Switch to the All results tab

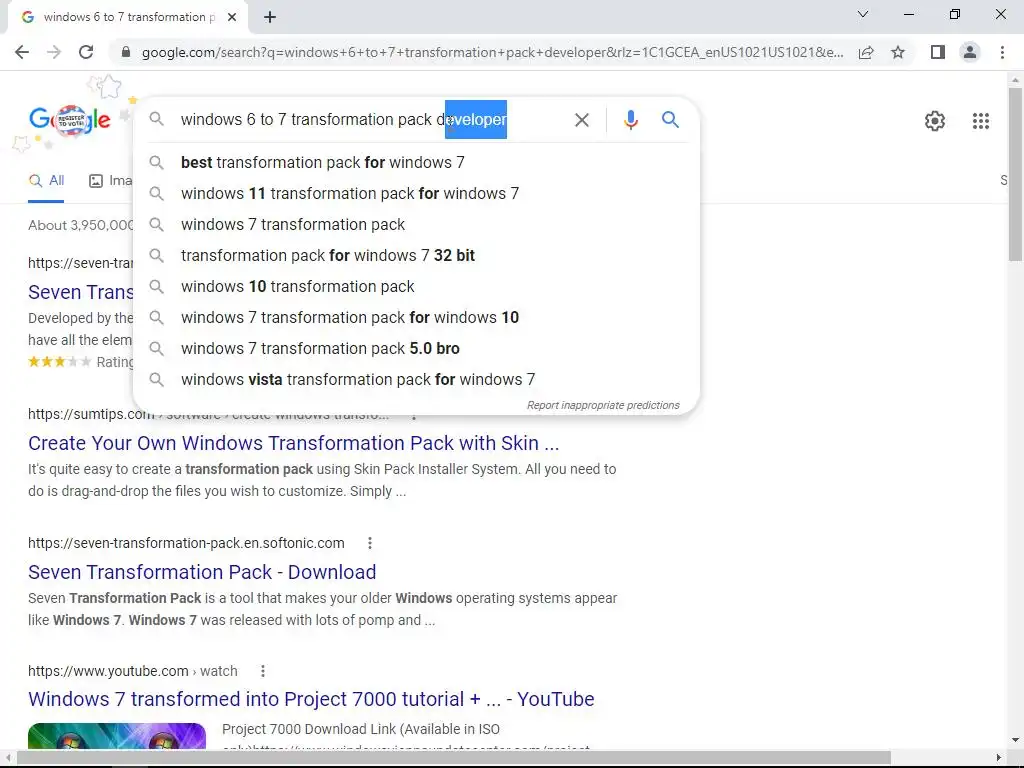[46, 181]
